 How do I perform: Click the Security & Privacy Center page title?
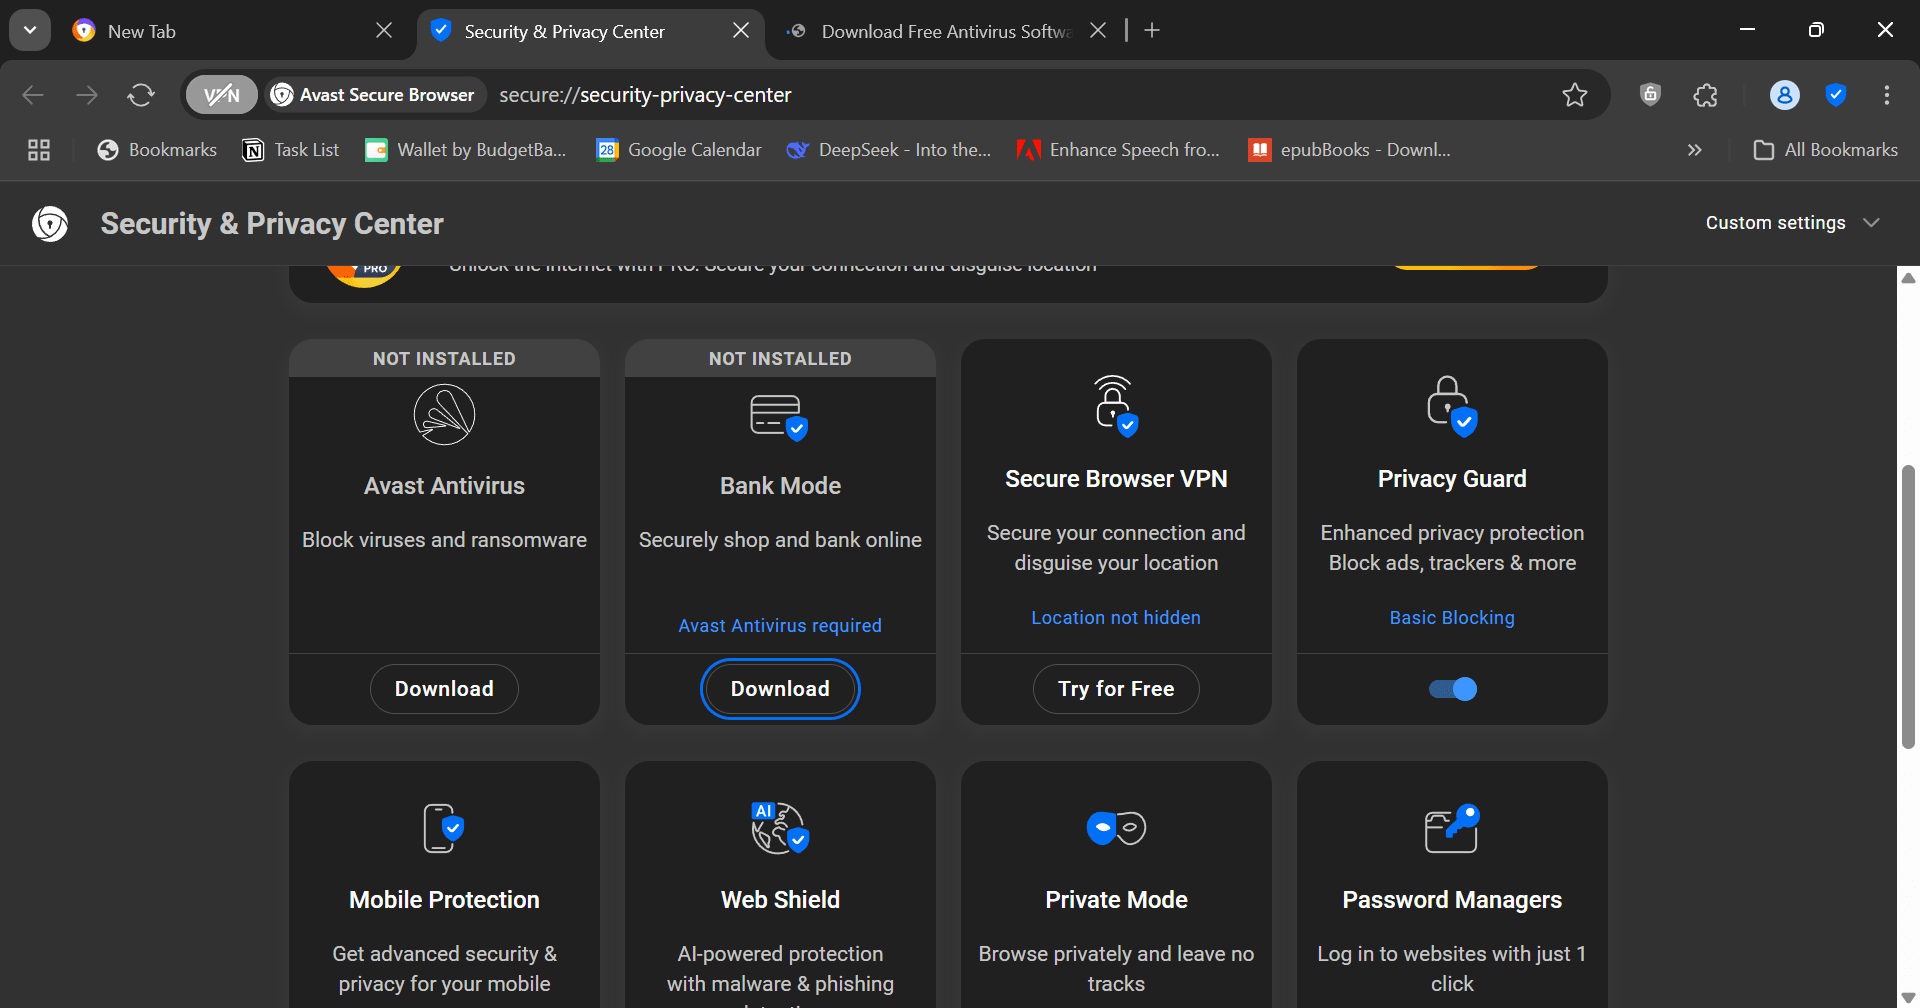click(x=272, y=224)
